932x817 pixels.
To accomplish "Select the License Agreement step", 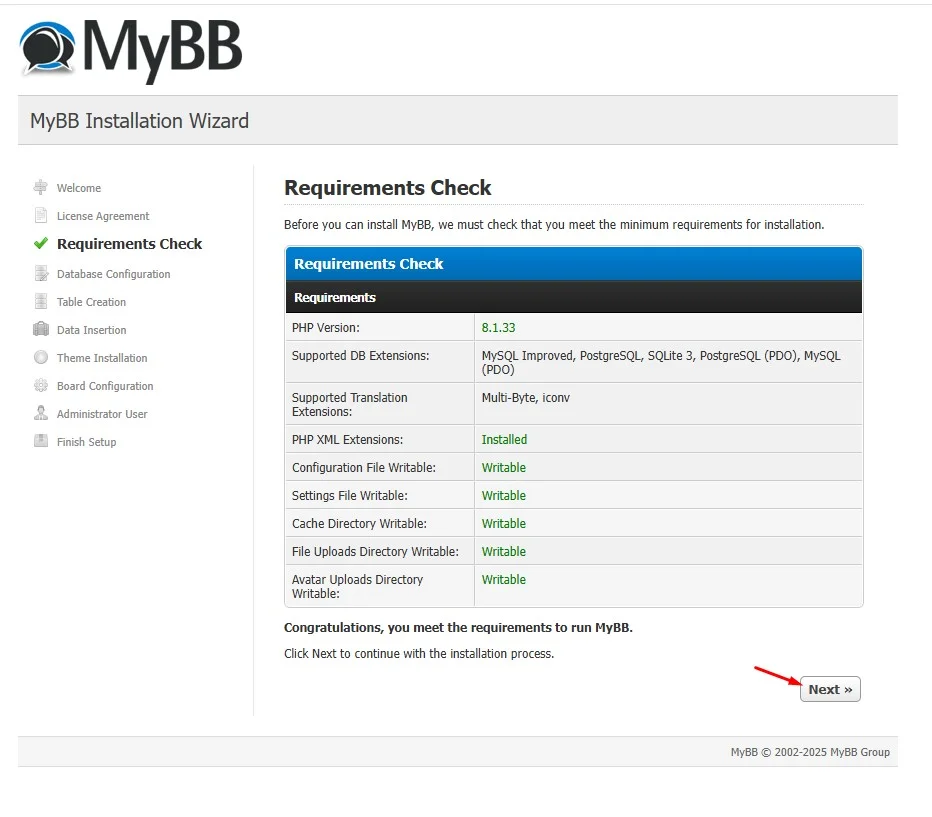I will [x=103, y=216].
